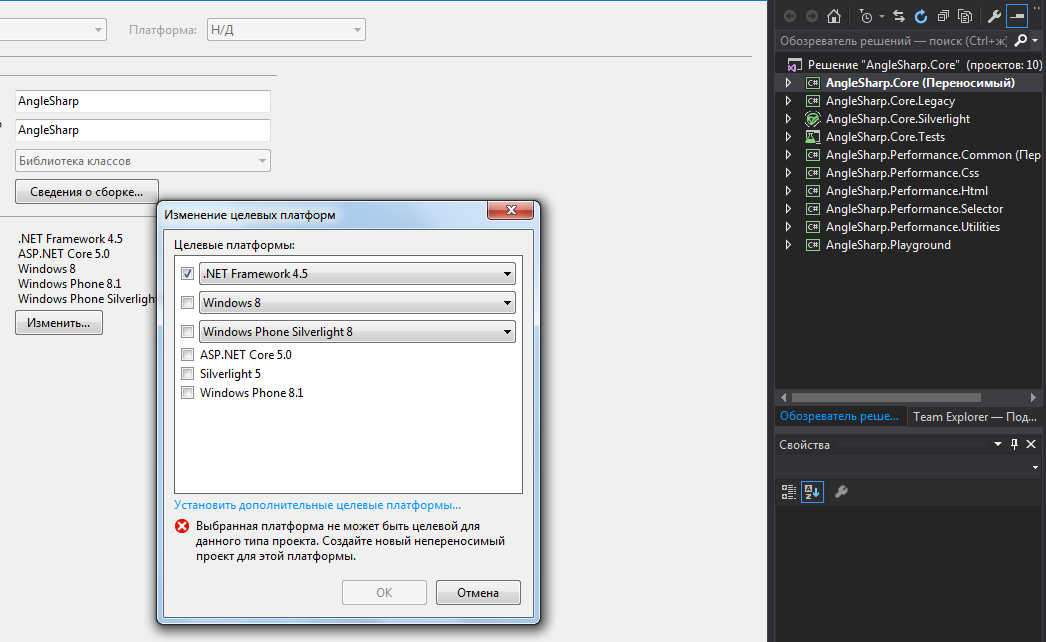Open toolbar overflow chevron in Solution Explorer
Image resolution: width=1046 pixels, height=642 pixels.
(1037, 8)
